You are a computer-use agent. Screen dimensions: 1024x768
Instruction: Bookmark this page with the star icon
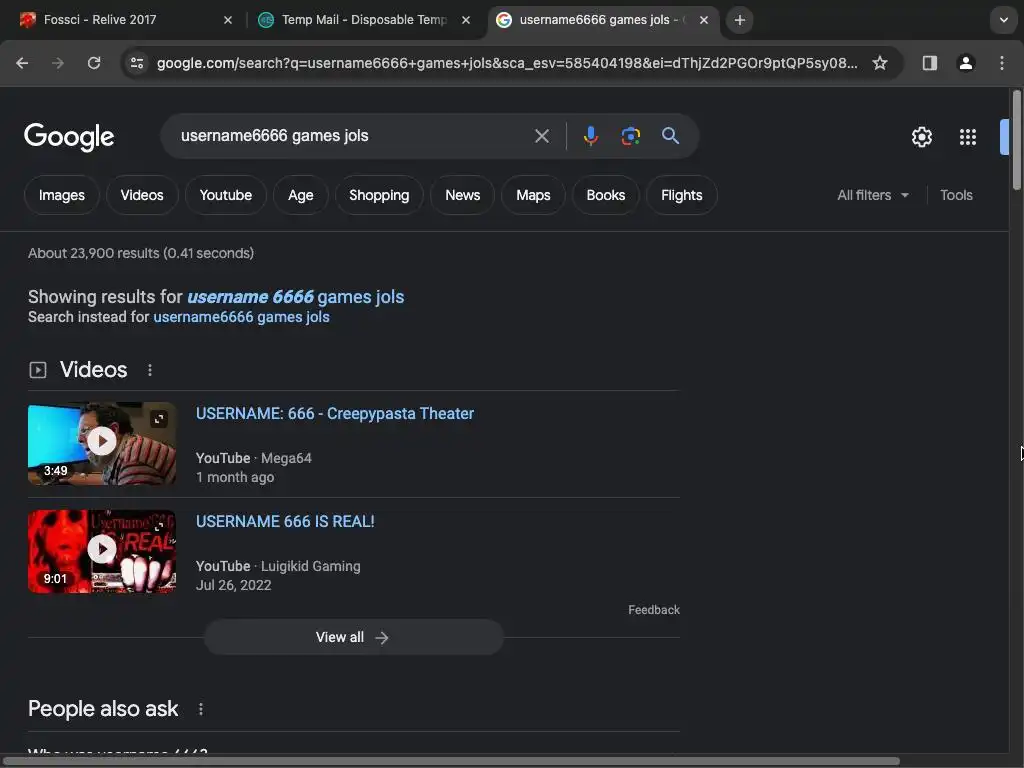tap(880, 63)
